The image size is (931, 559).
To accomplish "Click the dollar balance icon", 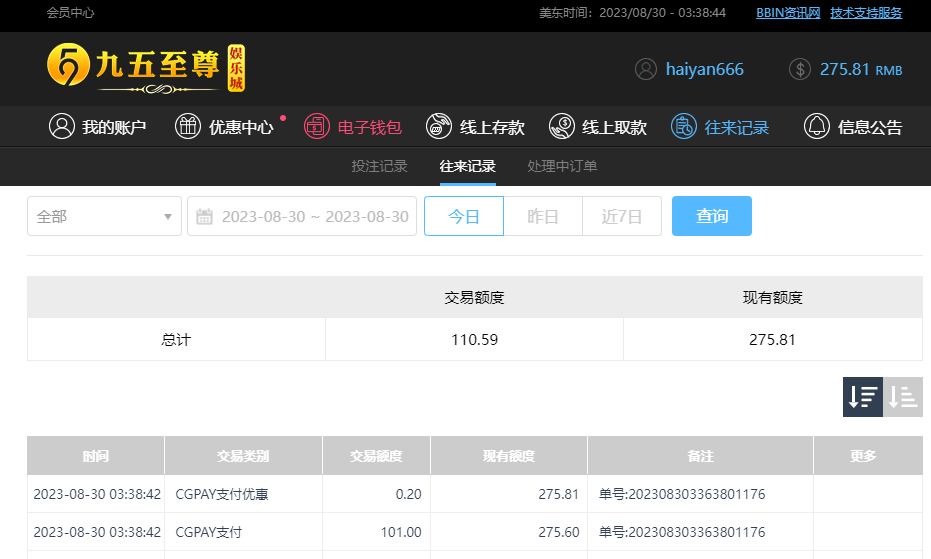I will (800, 69).
